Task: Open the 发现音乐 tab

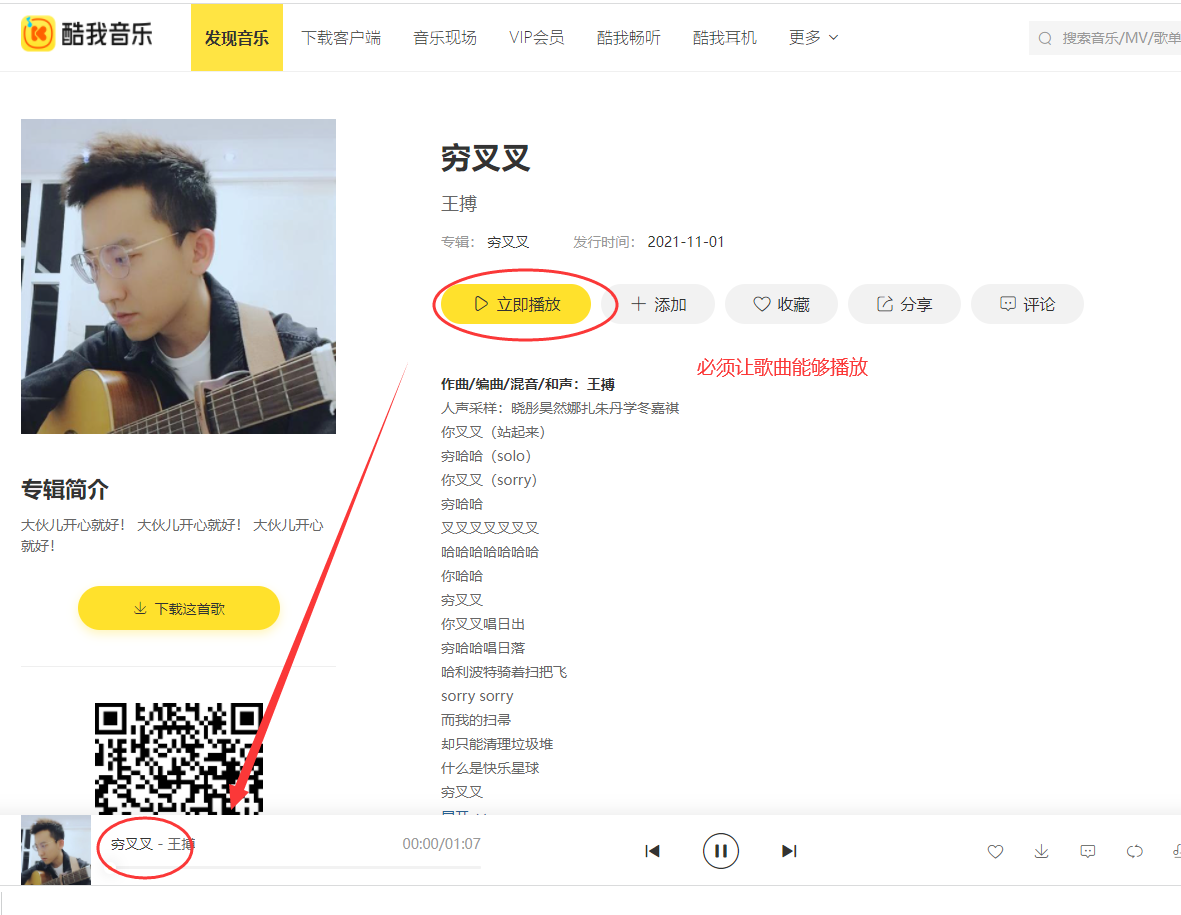Action: (x=237, y=38)
